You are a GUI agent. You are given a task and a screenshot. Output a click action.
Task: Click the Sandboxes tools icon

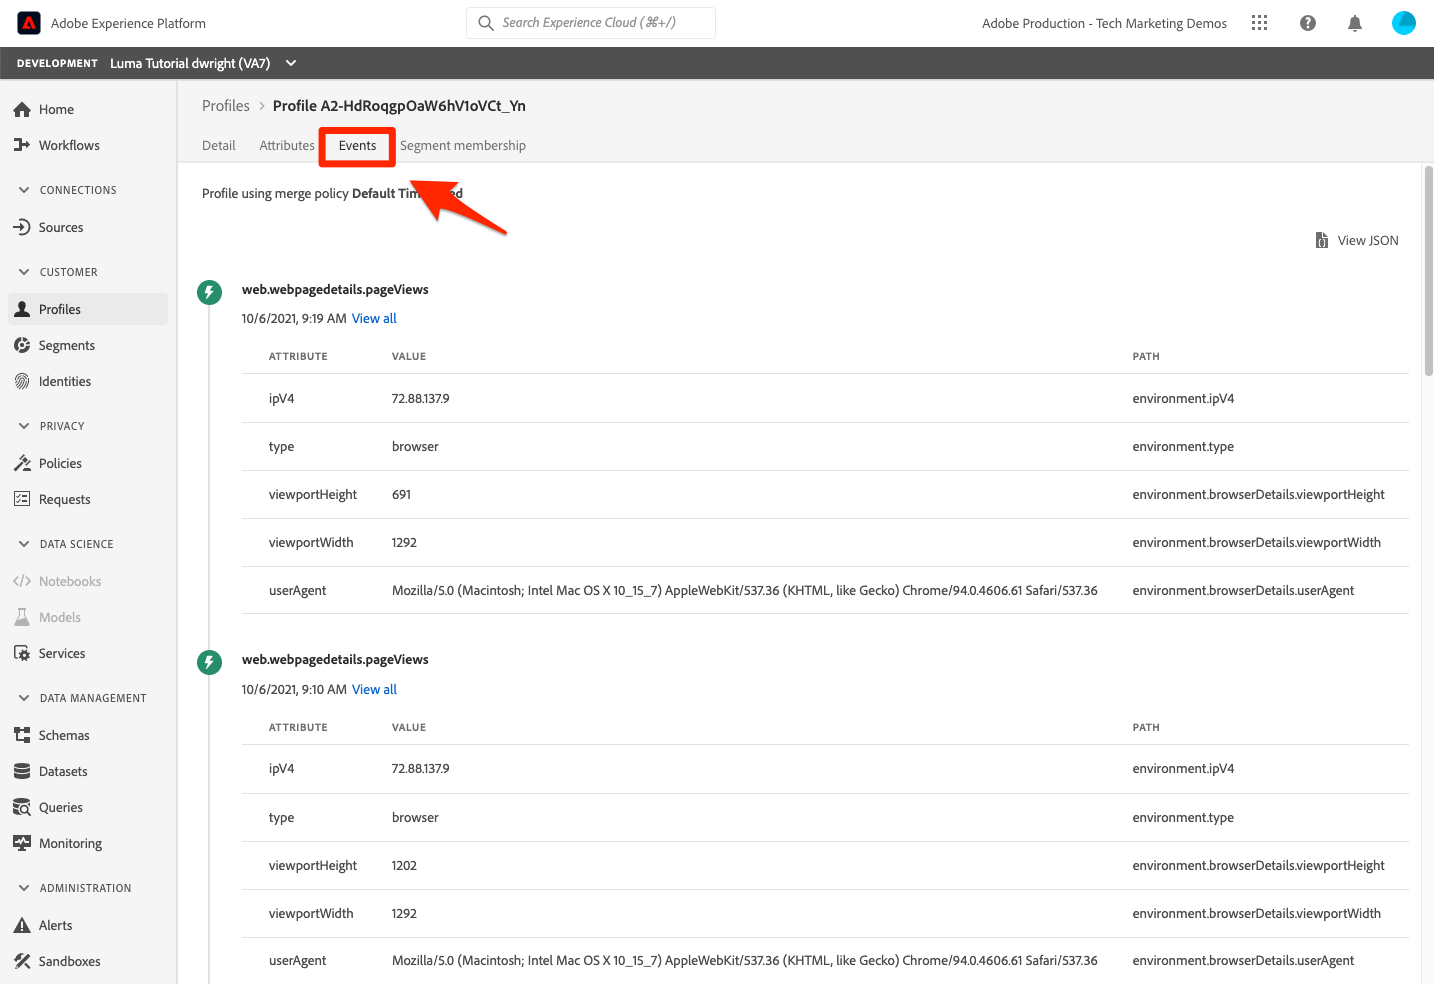coord(22,961)
